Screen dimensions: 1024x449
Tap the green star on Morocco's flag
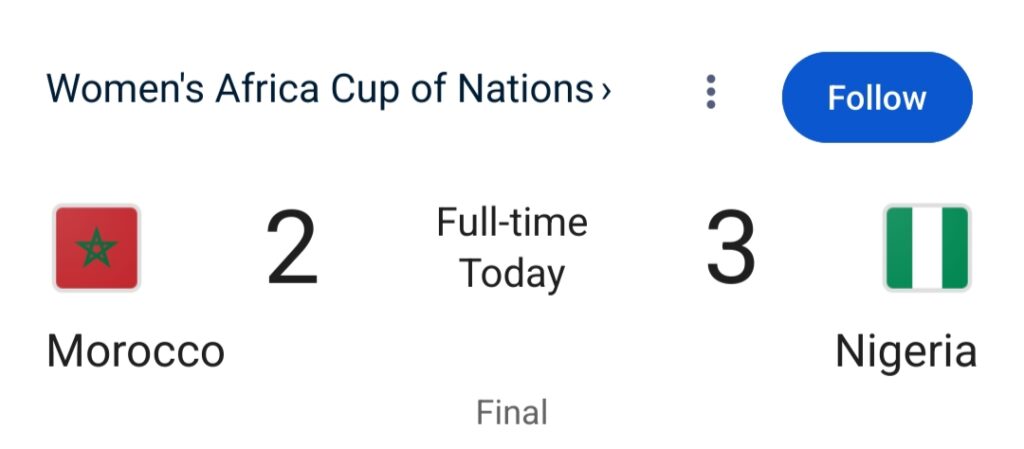pos(97,247)
